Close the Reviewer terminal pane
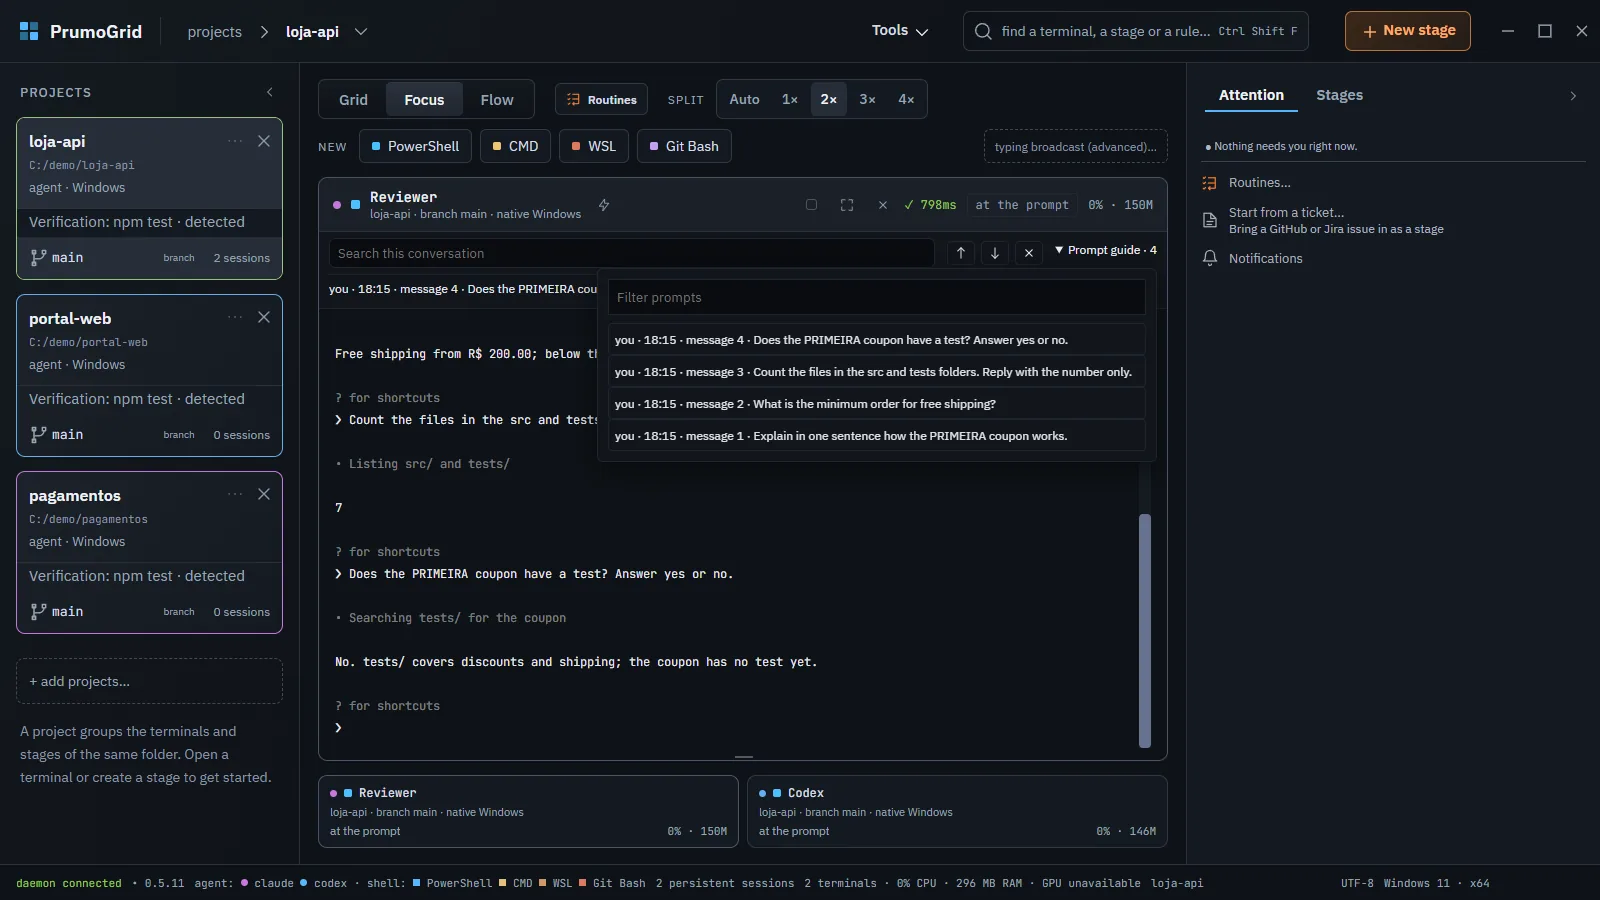Viewport: 1600px width, 900px height. 883,205
